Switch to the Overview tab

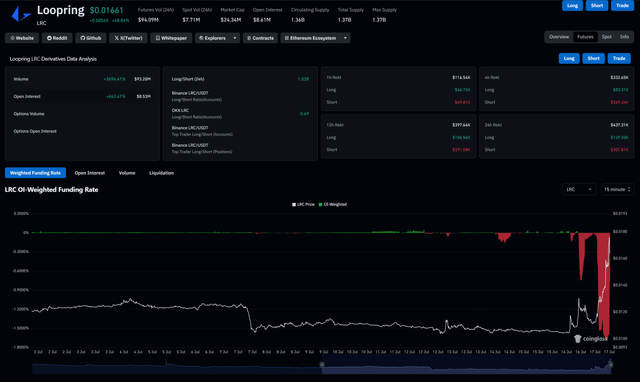559,37
